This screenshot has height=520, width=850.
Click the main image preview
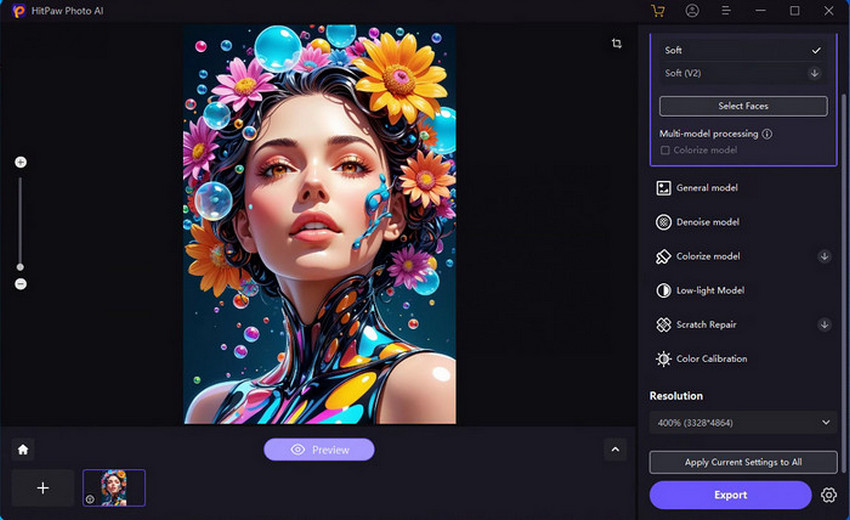pos(320,224)
